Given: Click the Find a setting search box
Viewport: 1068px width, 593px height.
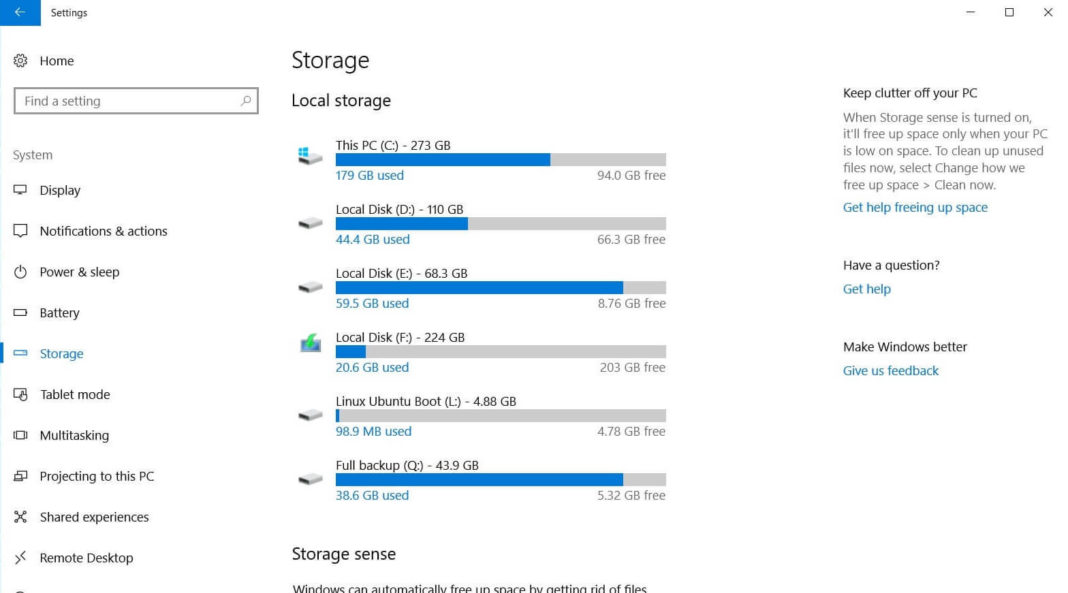Looking at the screenshot, I should pos(120,100).
